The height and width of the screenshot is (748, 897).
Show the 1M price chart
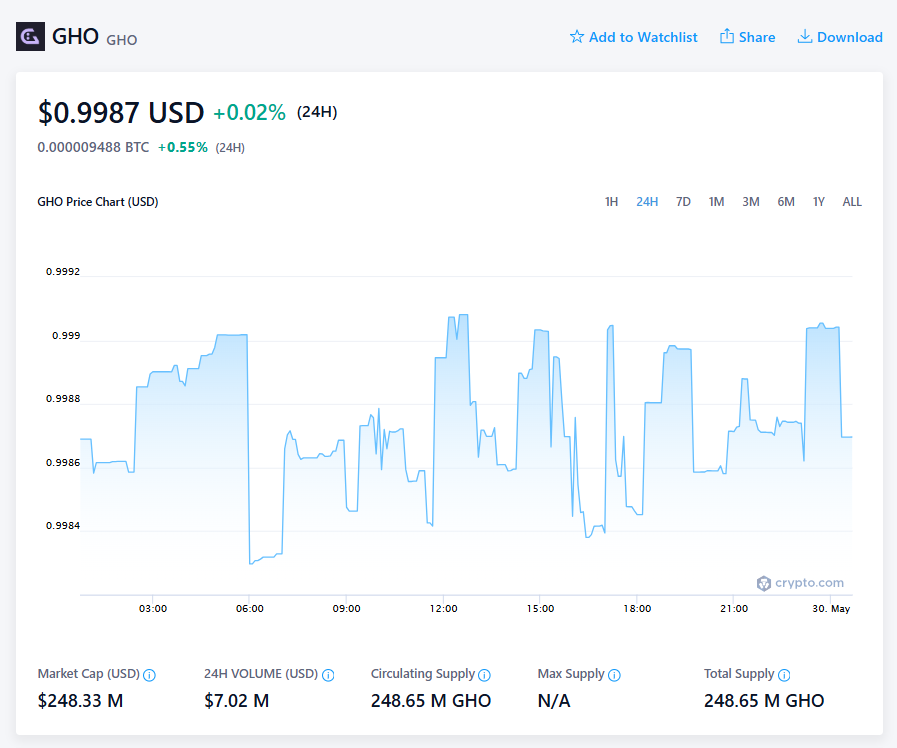pyautogui.click(x=716, y=202)
